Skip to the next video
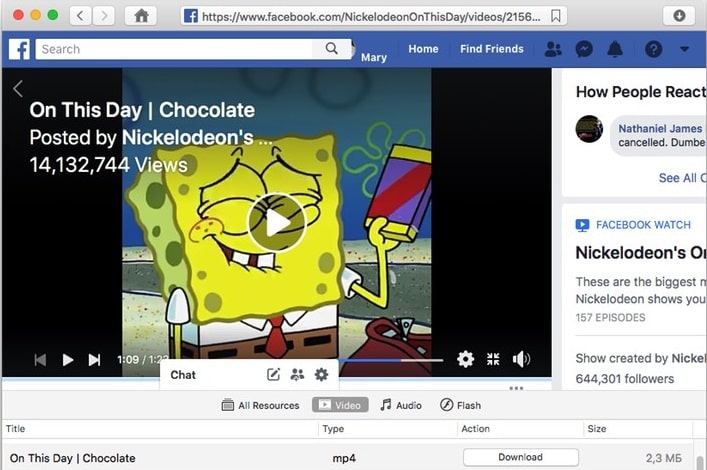Viewport: 707px width, 470px height. point(95,359)
